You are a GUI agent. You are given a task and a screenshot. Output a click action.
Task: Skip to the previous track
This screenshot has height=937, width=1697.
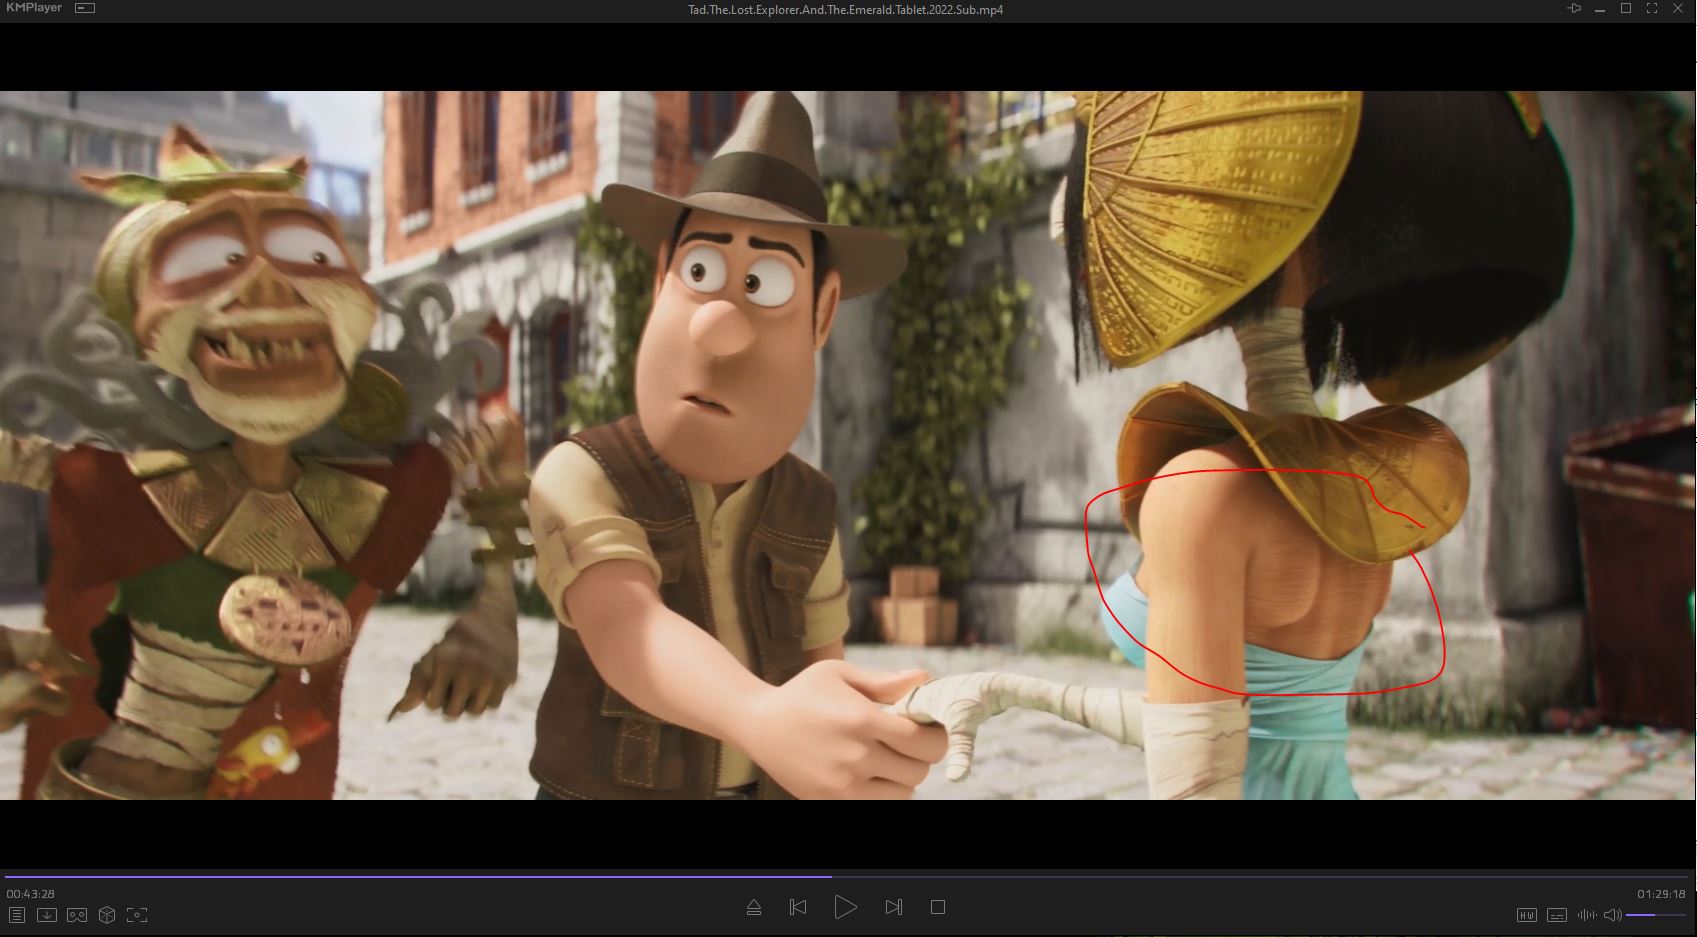(x=798, y=907)
